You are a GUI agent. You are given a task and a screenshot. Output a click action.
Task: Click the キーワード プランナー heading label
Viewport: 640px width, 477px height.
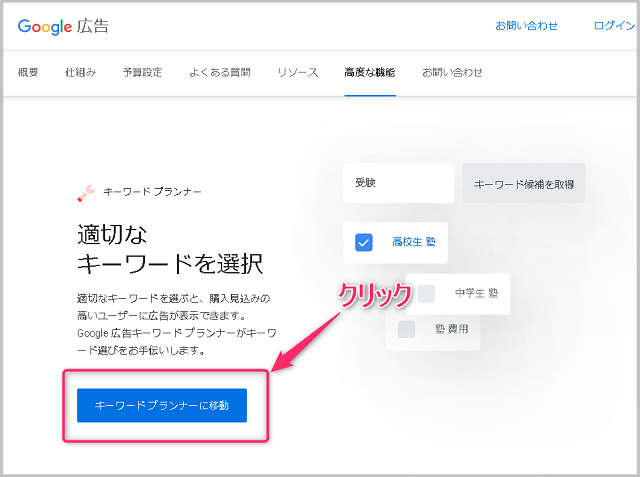click(152, 192)
